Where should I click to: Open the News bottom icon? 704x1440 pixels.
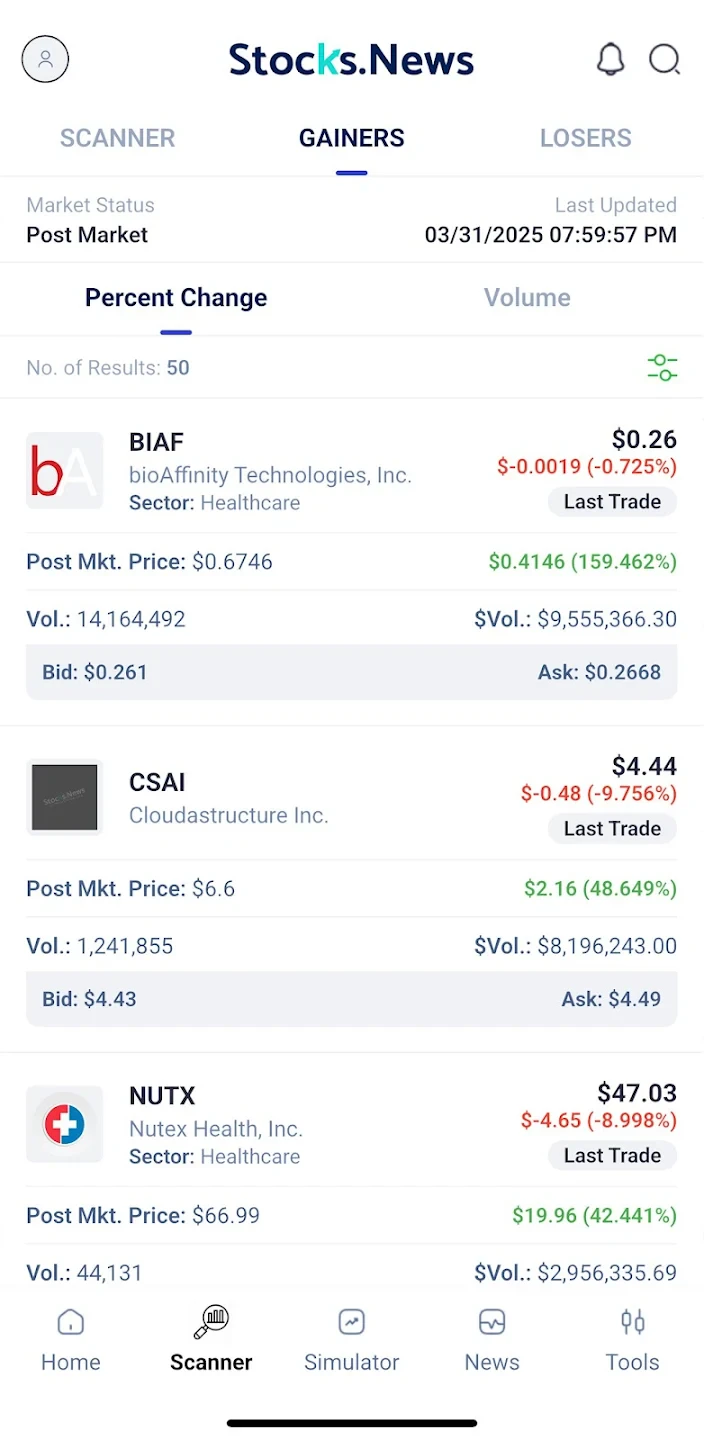pyautogui.click(x=492, y=1322)
